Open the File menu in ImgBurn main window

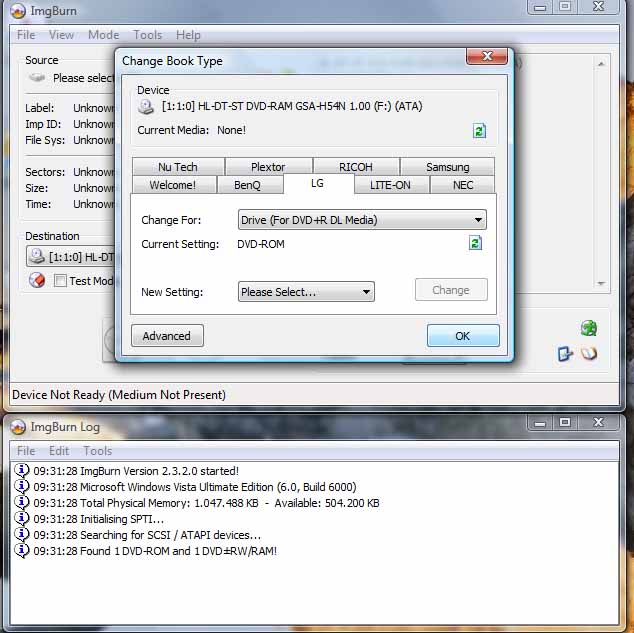[26, 35]
